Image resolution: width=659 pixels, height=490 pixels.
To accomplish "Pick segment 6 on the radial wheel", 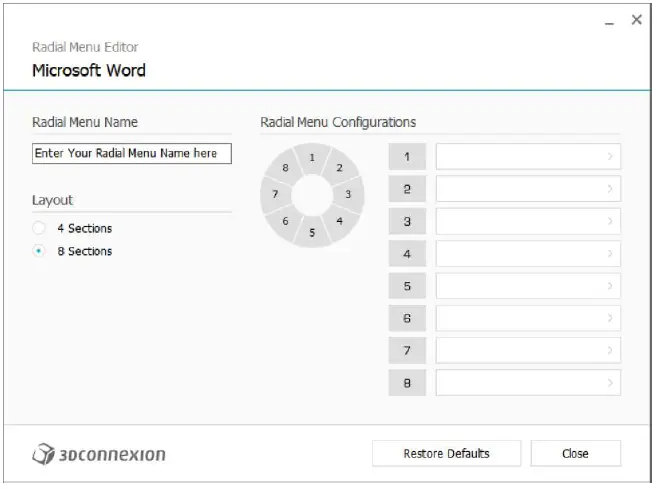I will click(286, 221).
